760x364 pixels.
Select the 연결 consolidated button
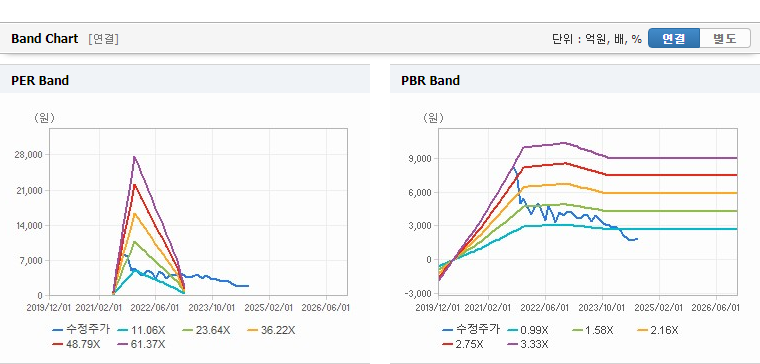point(674,38)
